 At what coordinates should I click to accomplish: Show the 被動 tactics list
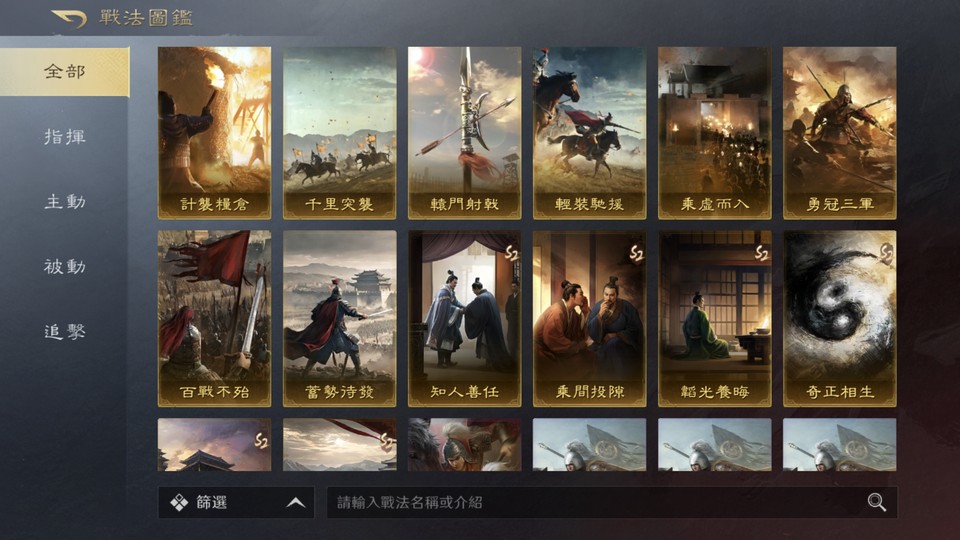[64, 266]
